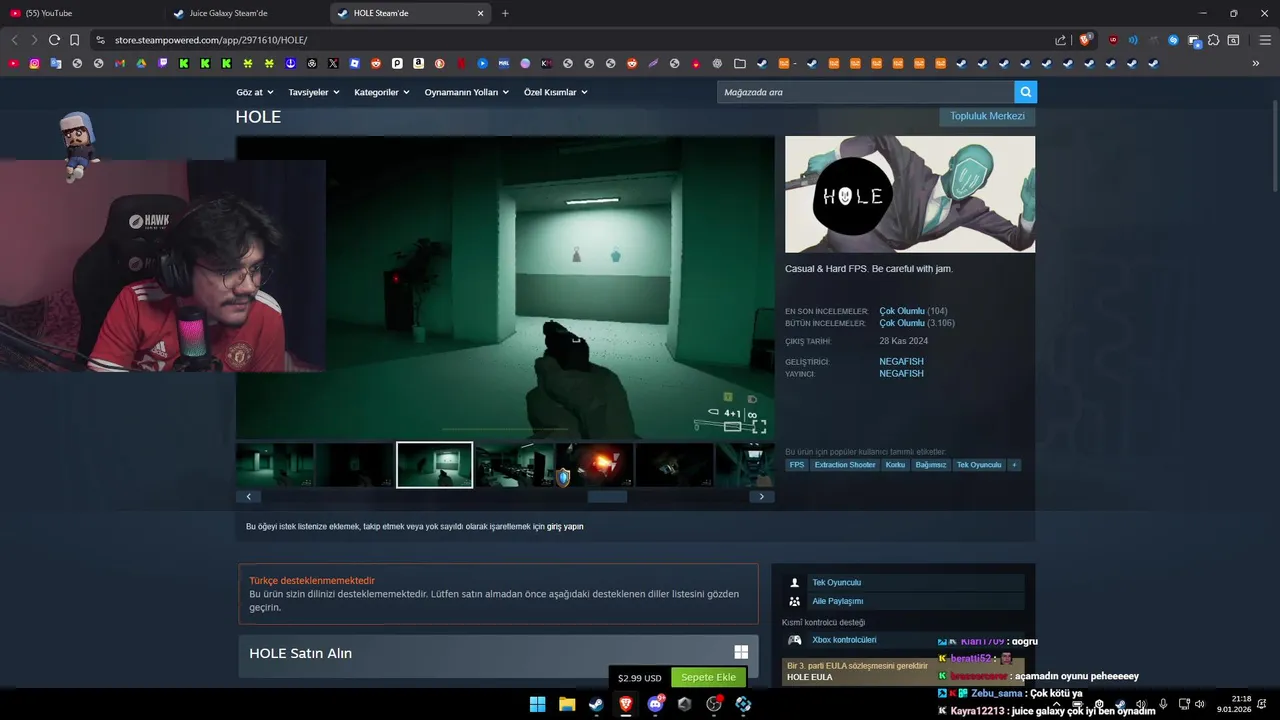Screen dimensions: 1280x720
Task: Open Steam from the taskbar
Action: pos(596,704)
